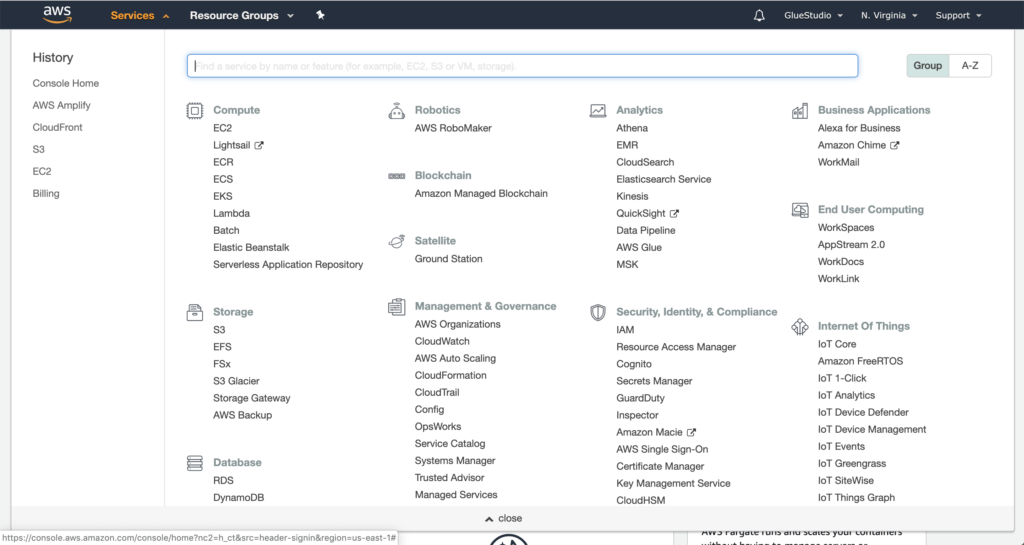Screen dimensions: 1024x545
Task: Switch service view to Group
Action: (x=927, y=65)
